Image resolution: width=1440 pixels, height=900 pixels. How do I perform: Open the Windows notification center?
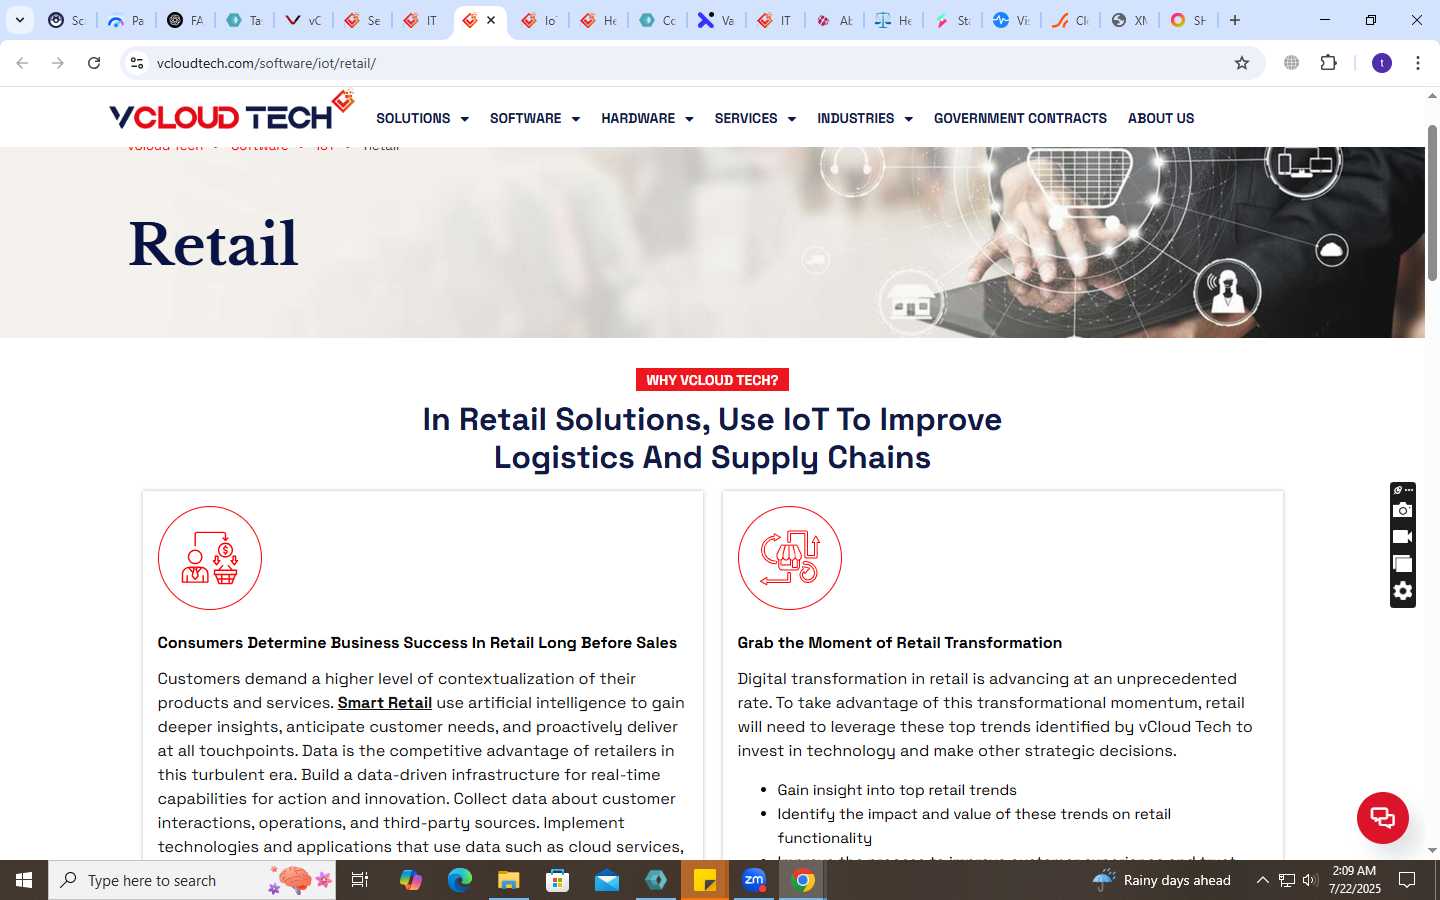click(1407, 880)
